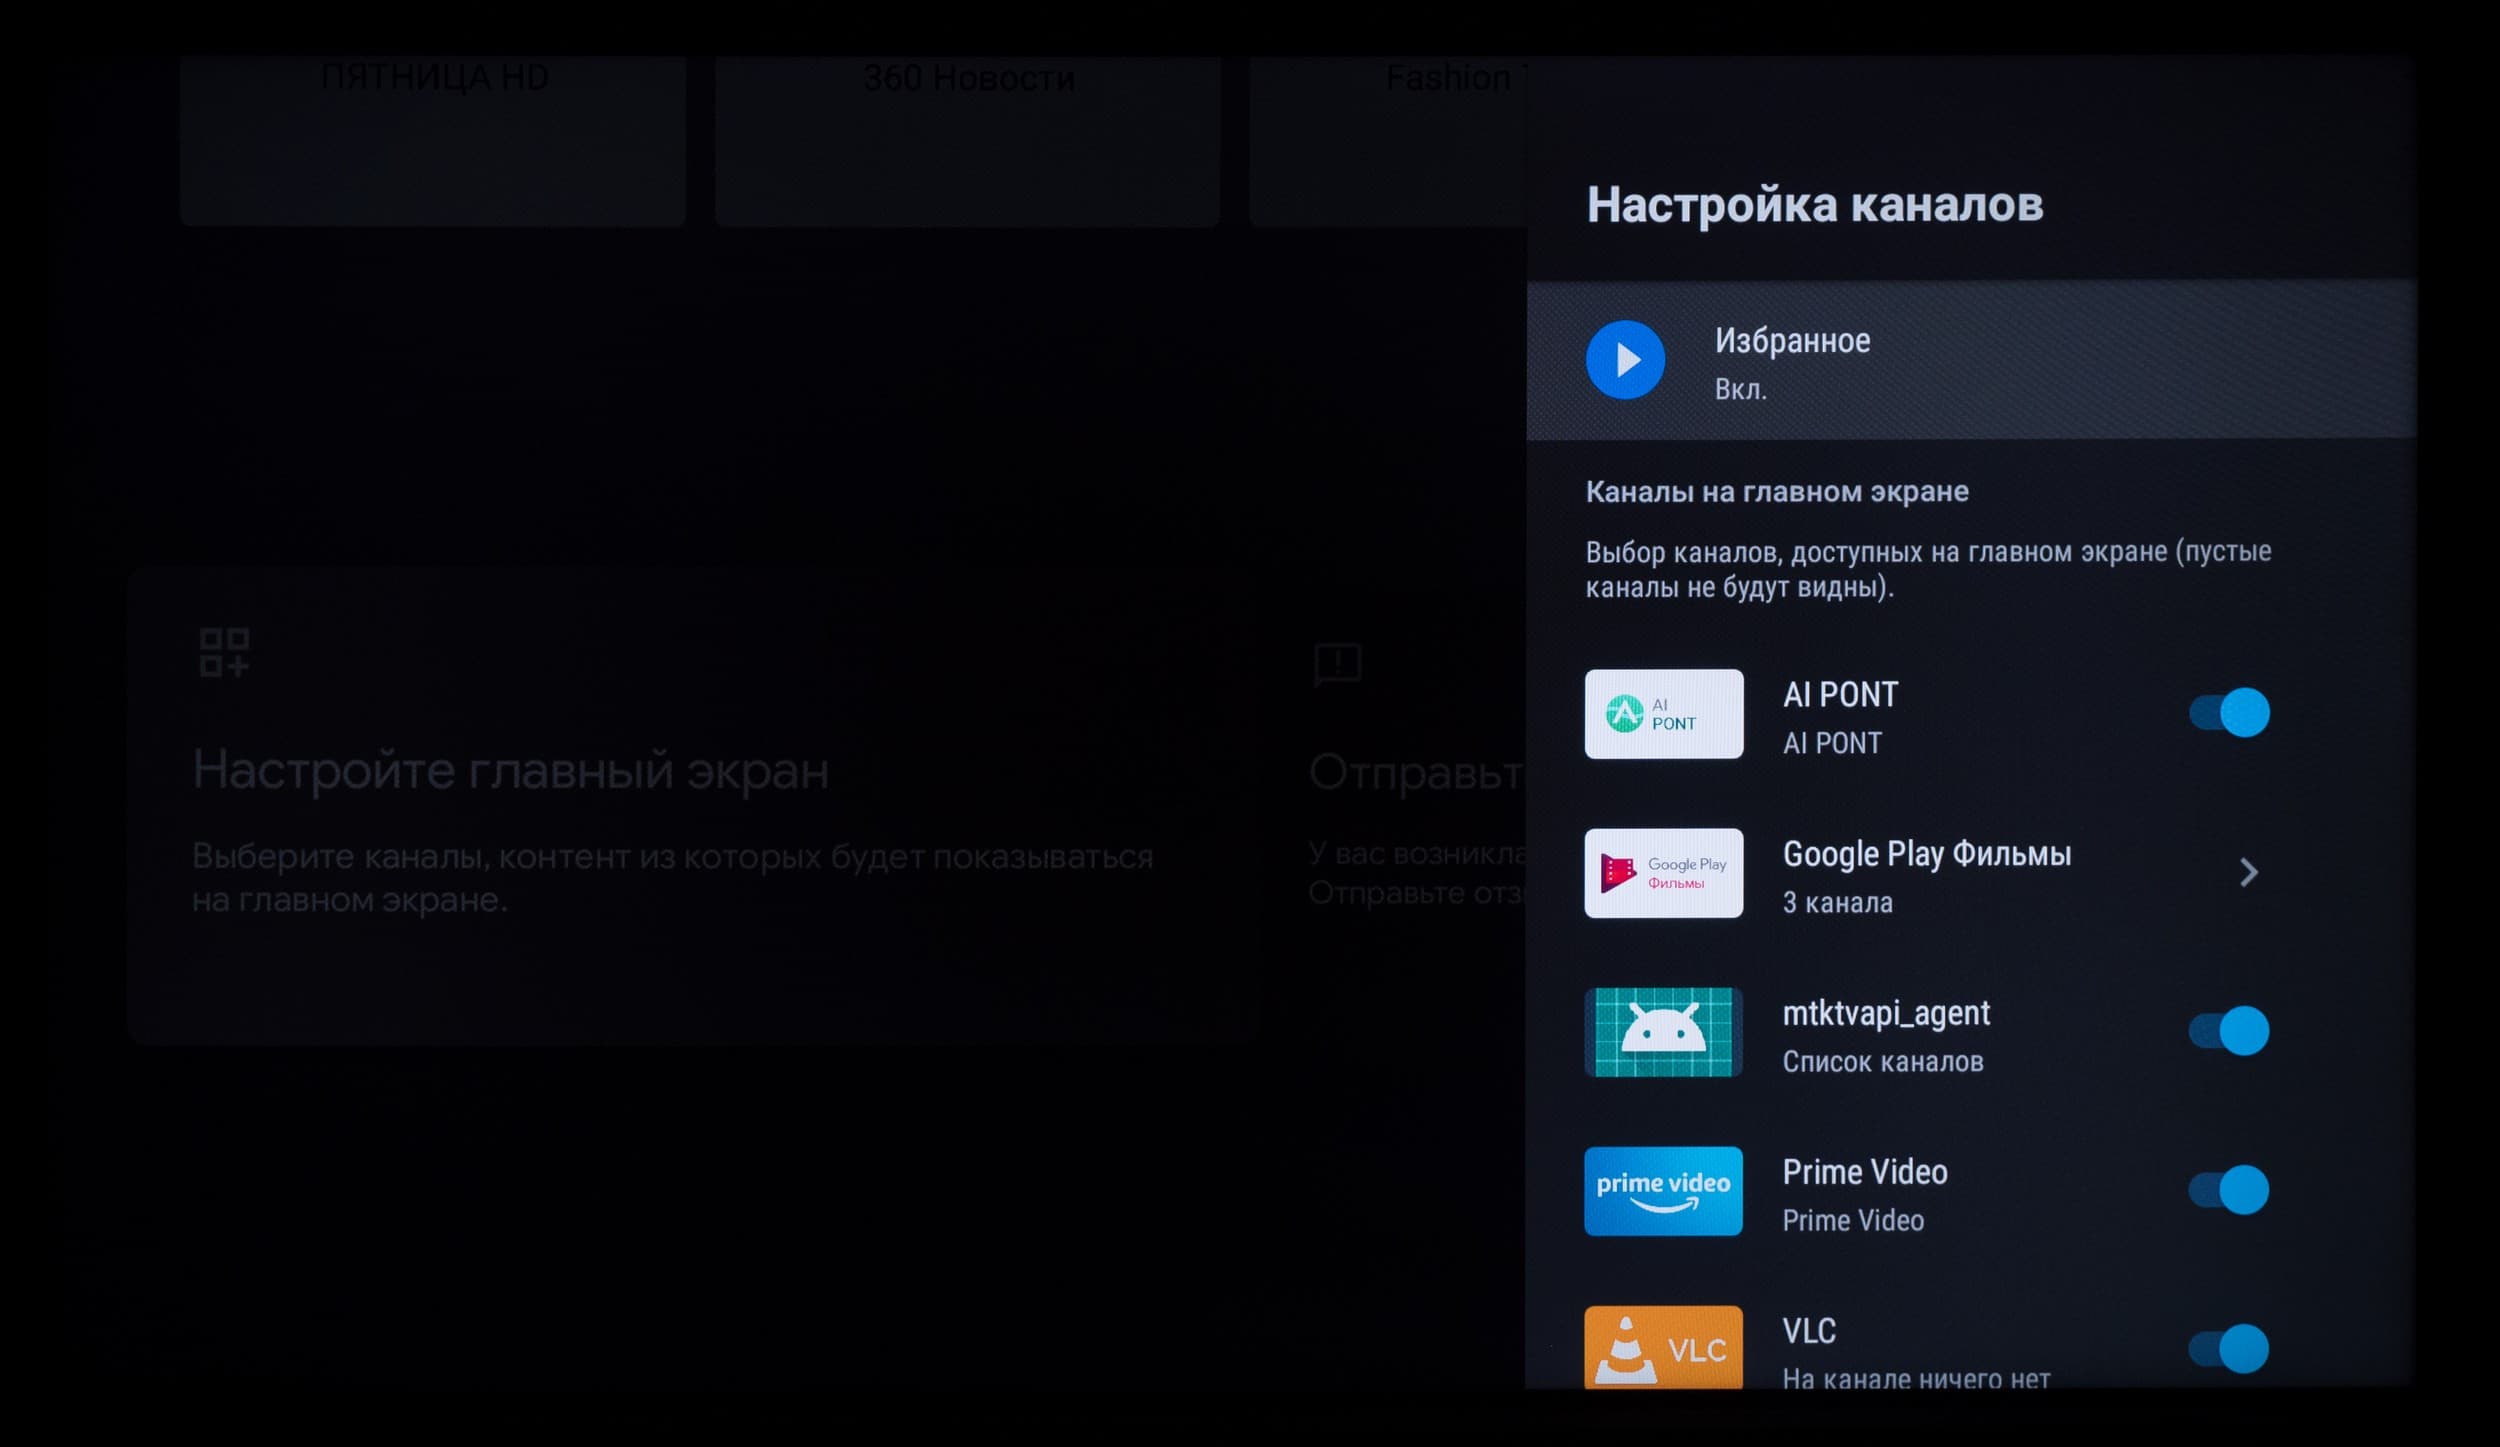Click the mtktvapi_agent Android icon
The width and height of the screenshot is (2500, 1447).
1663,1032
